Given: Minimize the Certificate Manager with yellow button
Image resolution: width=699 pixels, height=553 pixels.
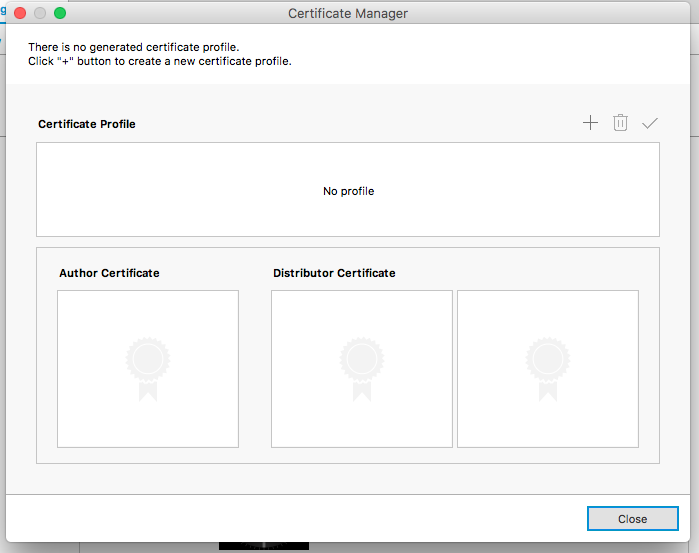Looking at the screenshot, I should (x=39, y=13).
